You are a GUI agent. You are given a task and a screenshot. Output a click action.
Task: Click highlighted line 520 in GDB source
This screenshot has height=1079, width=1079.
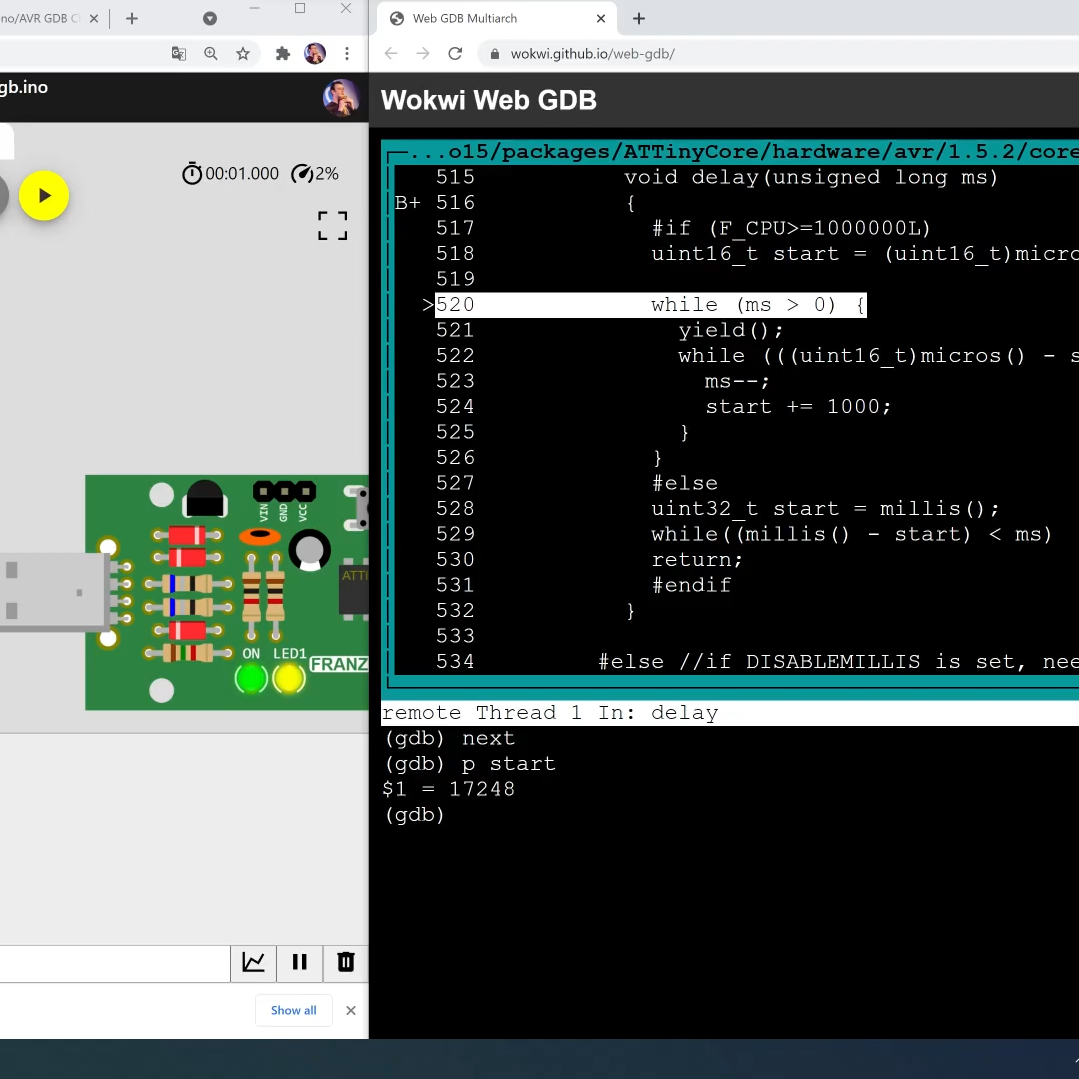[650, 305]
